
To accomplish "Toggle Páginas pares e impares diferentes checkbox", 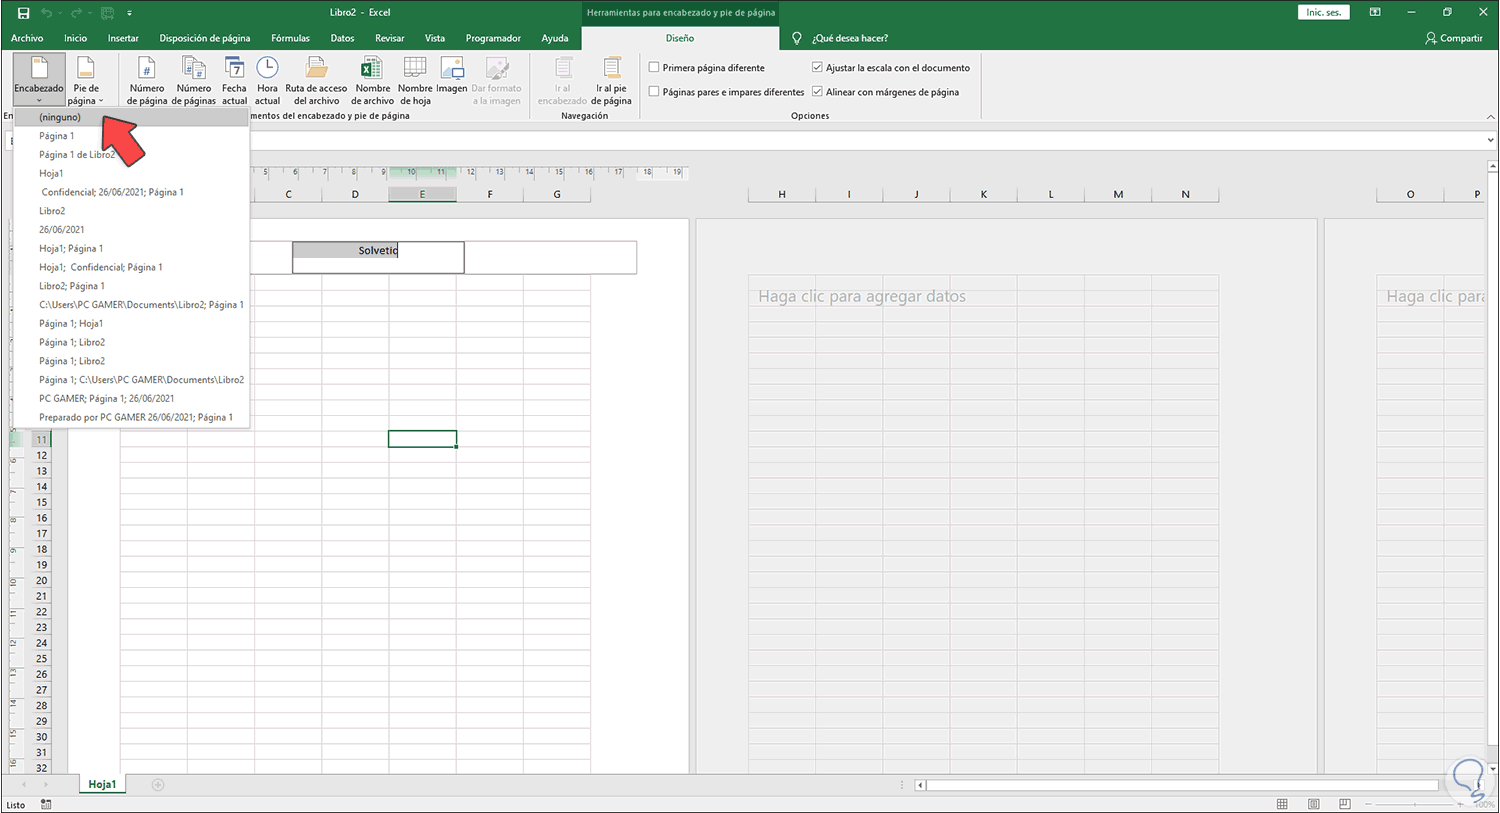I will pyautogui.click(x=654, y=92).
